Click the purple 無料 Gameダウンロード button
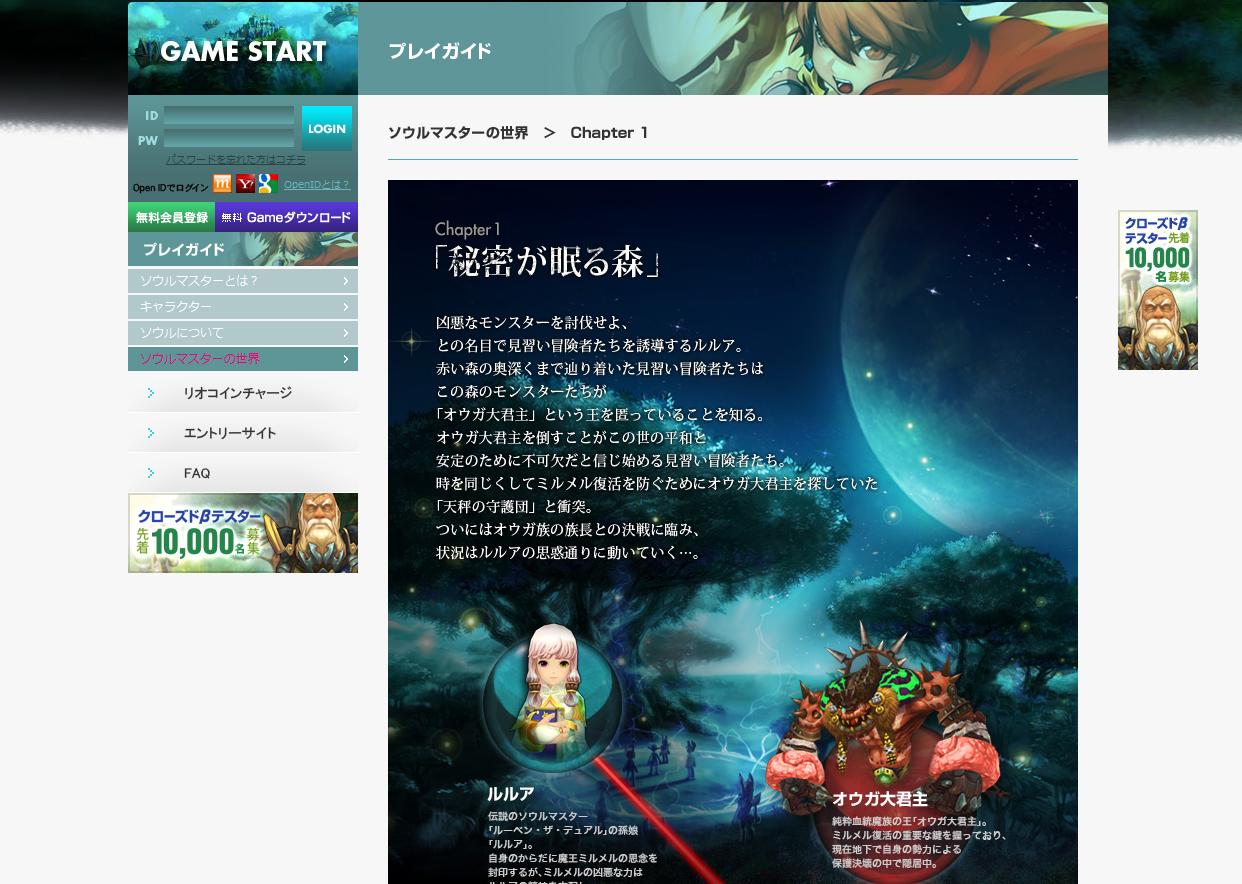This screenshot has width=1242, height=884. point(287,217)
